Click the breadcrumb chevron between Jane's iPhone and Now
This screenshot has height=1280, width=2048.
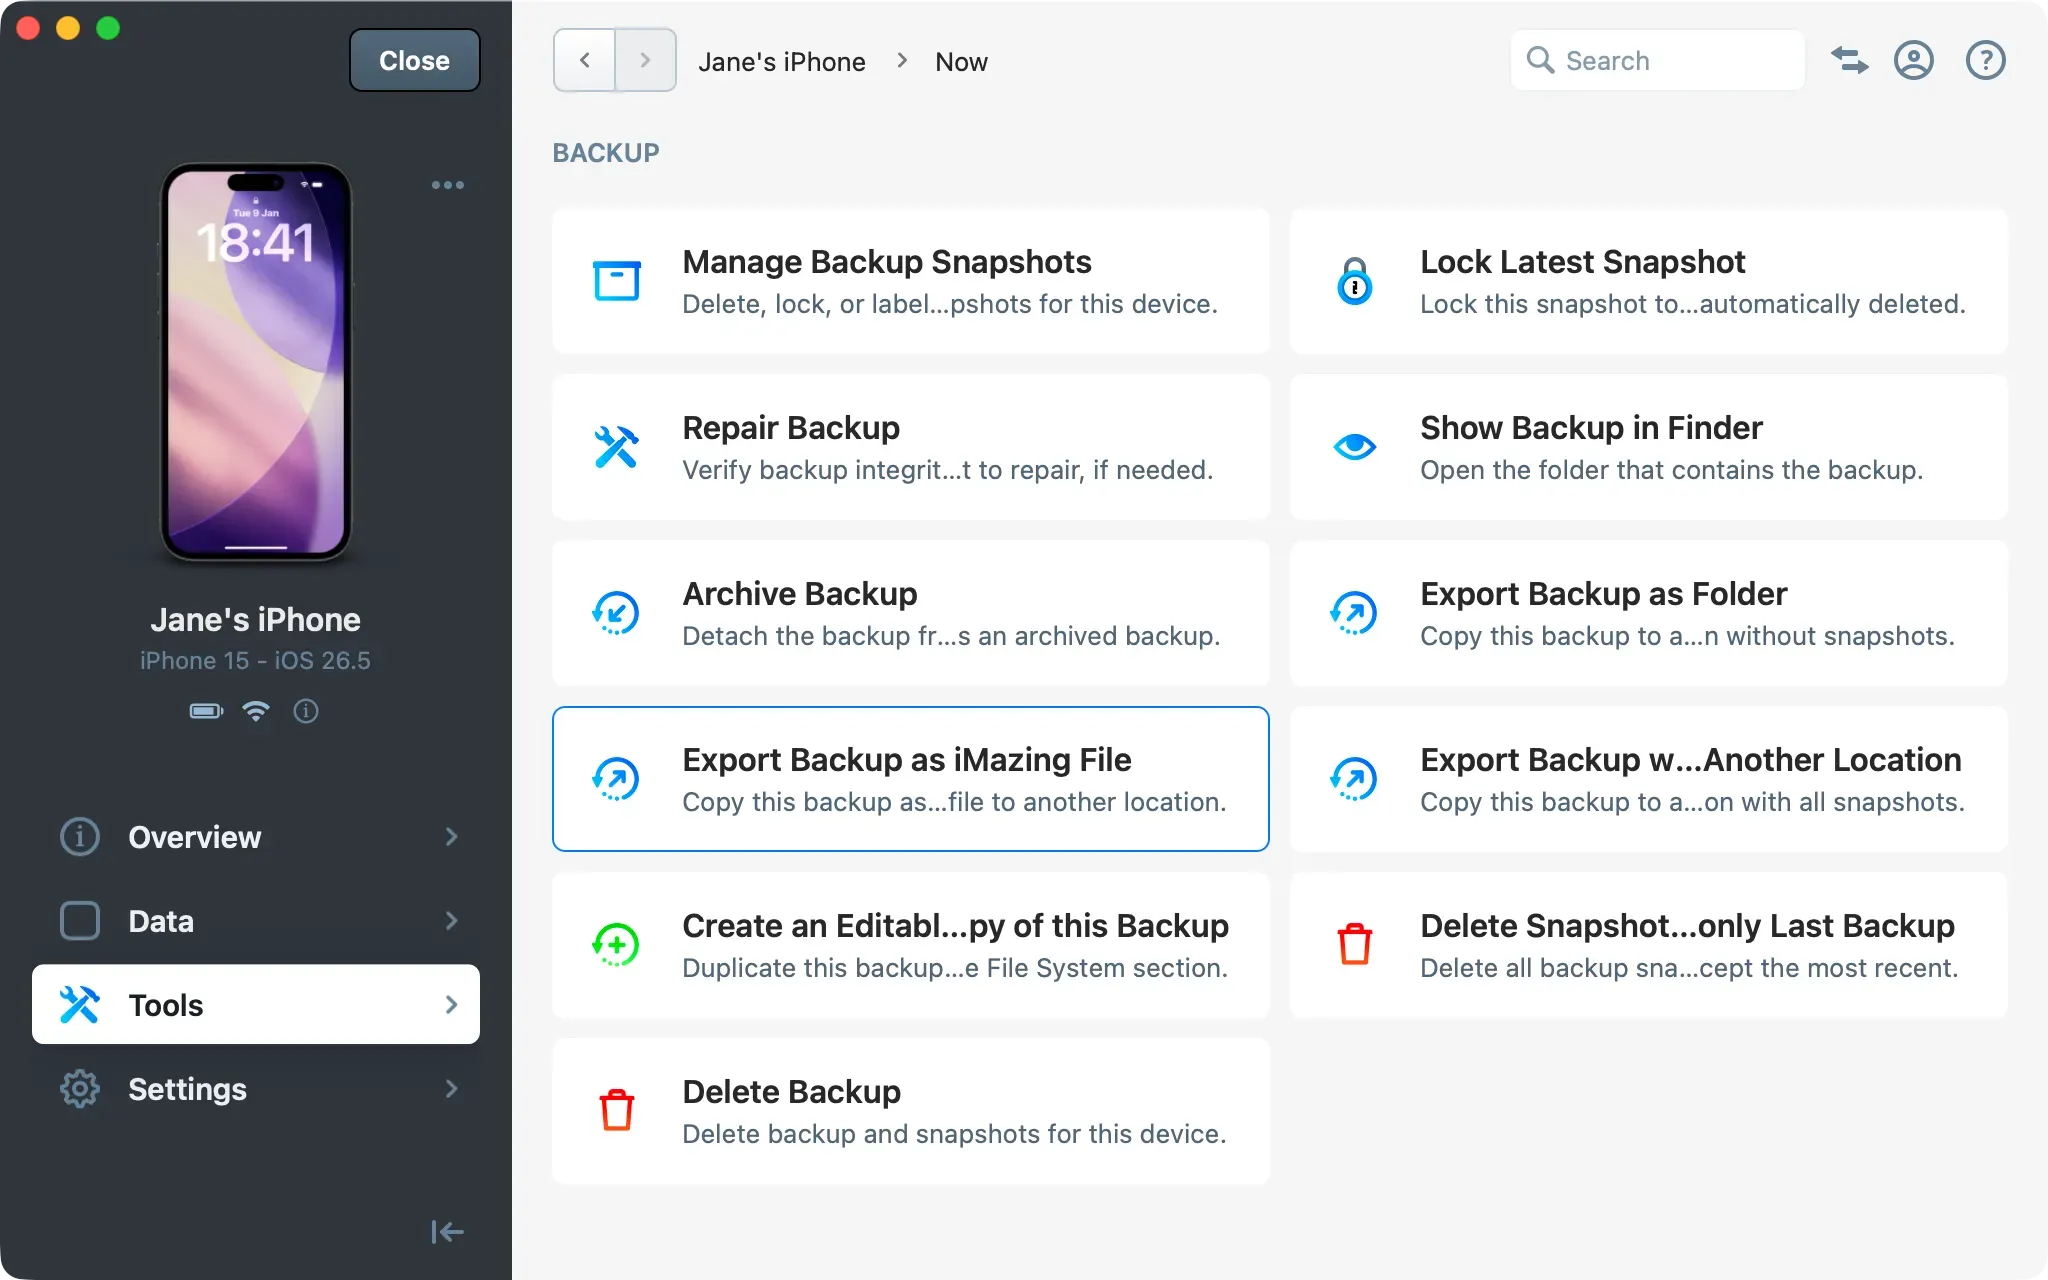tap(902, 61)
